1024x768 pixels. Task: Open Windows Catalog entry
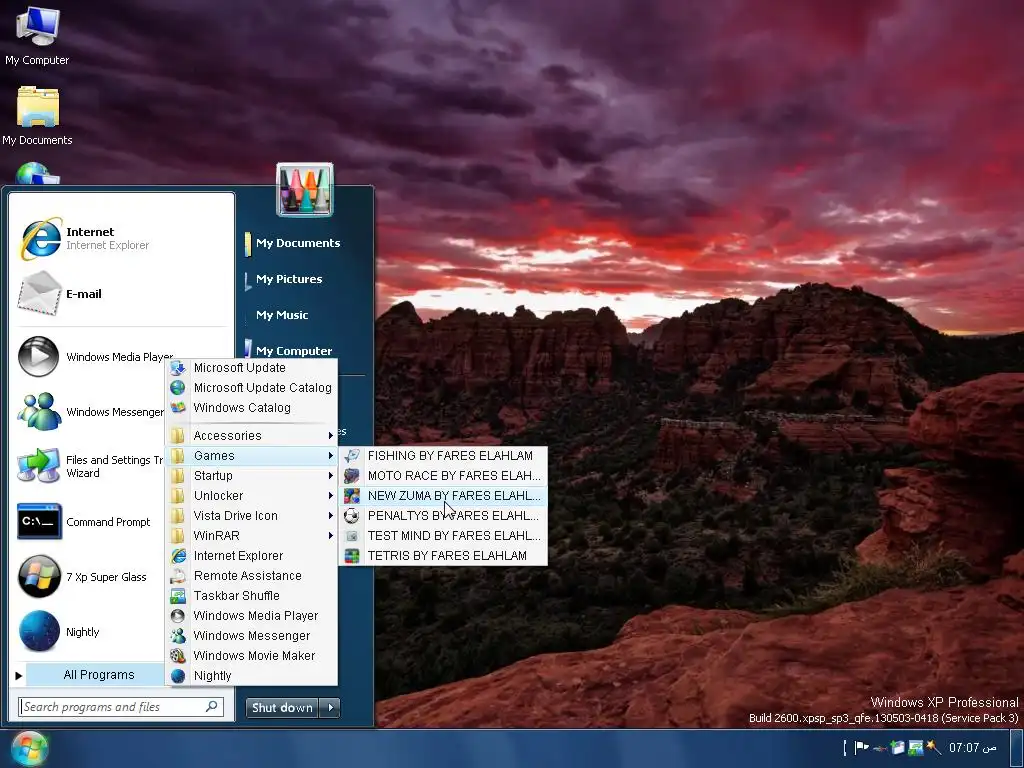tap(252, 408)
